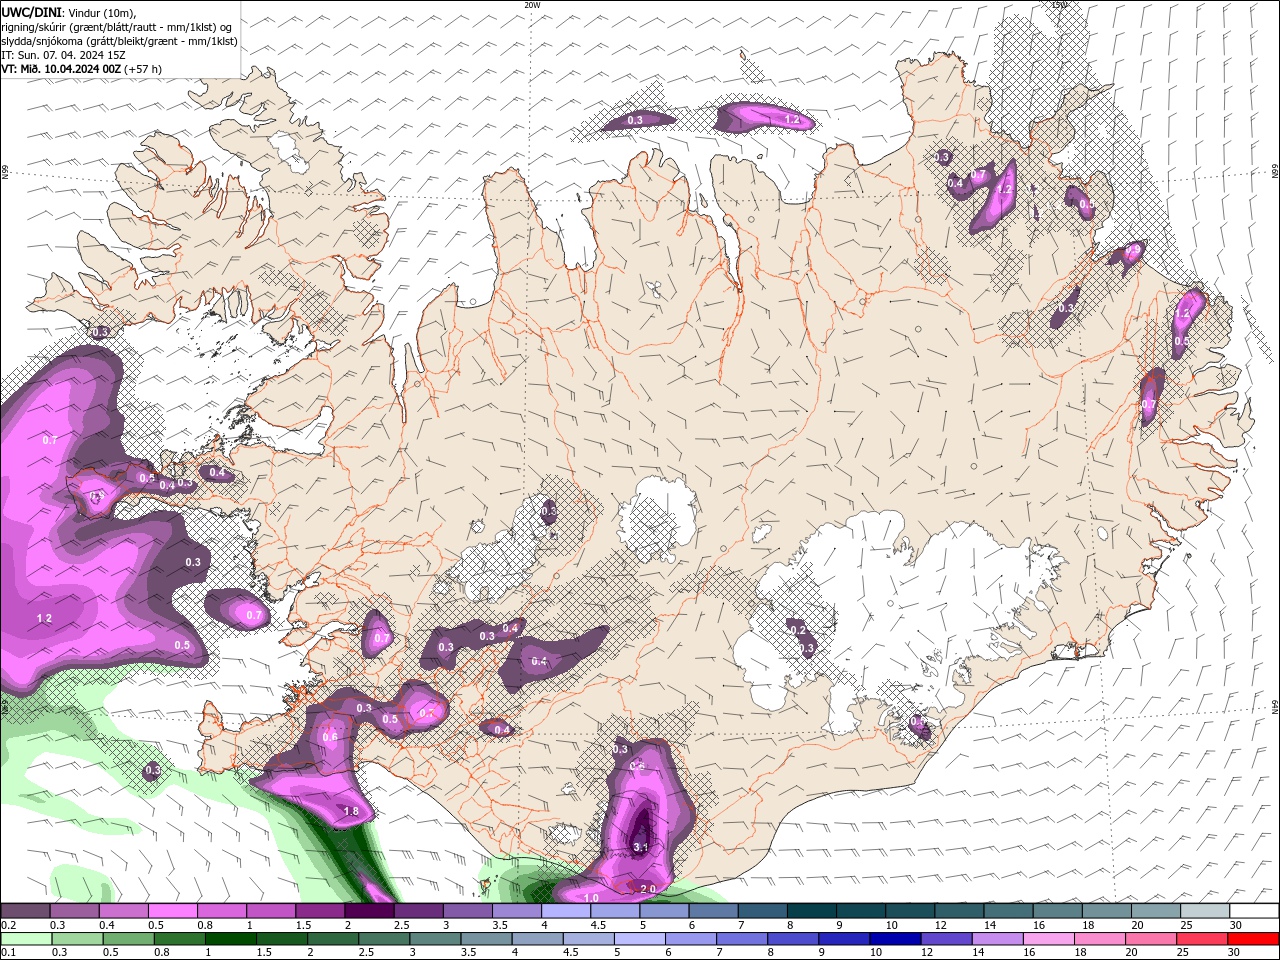Click the '(+57 h)' forecast offset text
The width and height of the screenshot is (1280, 960).
pos(144,69)
